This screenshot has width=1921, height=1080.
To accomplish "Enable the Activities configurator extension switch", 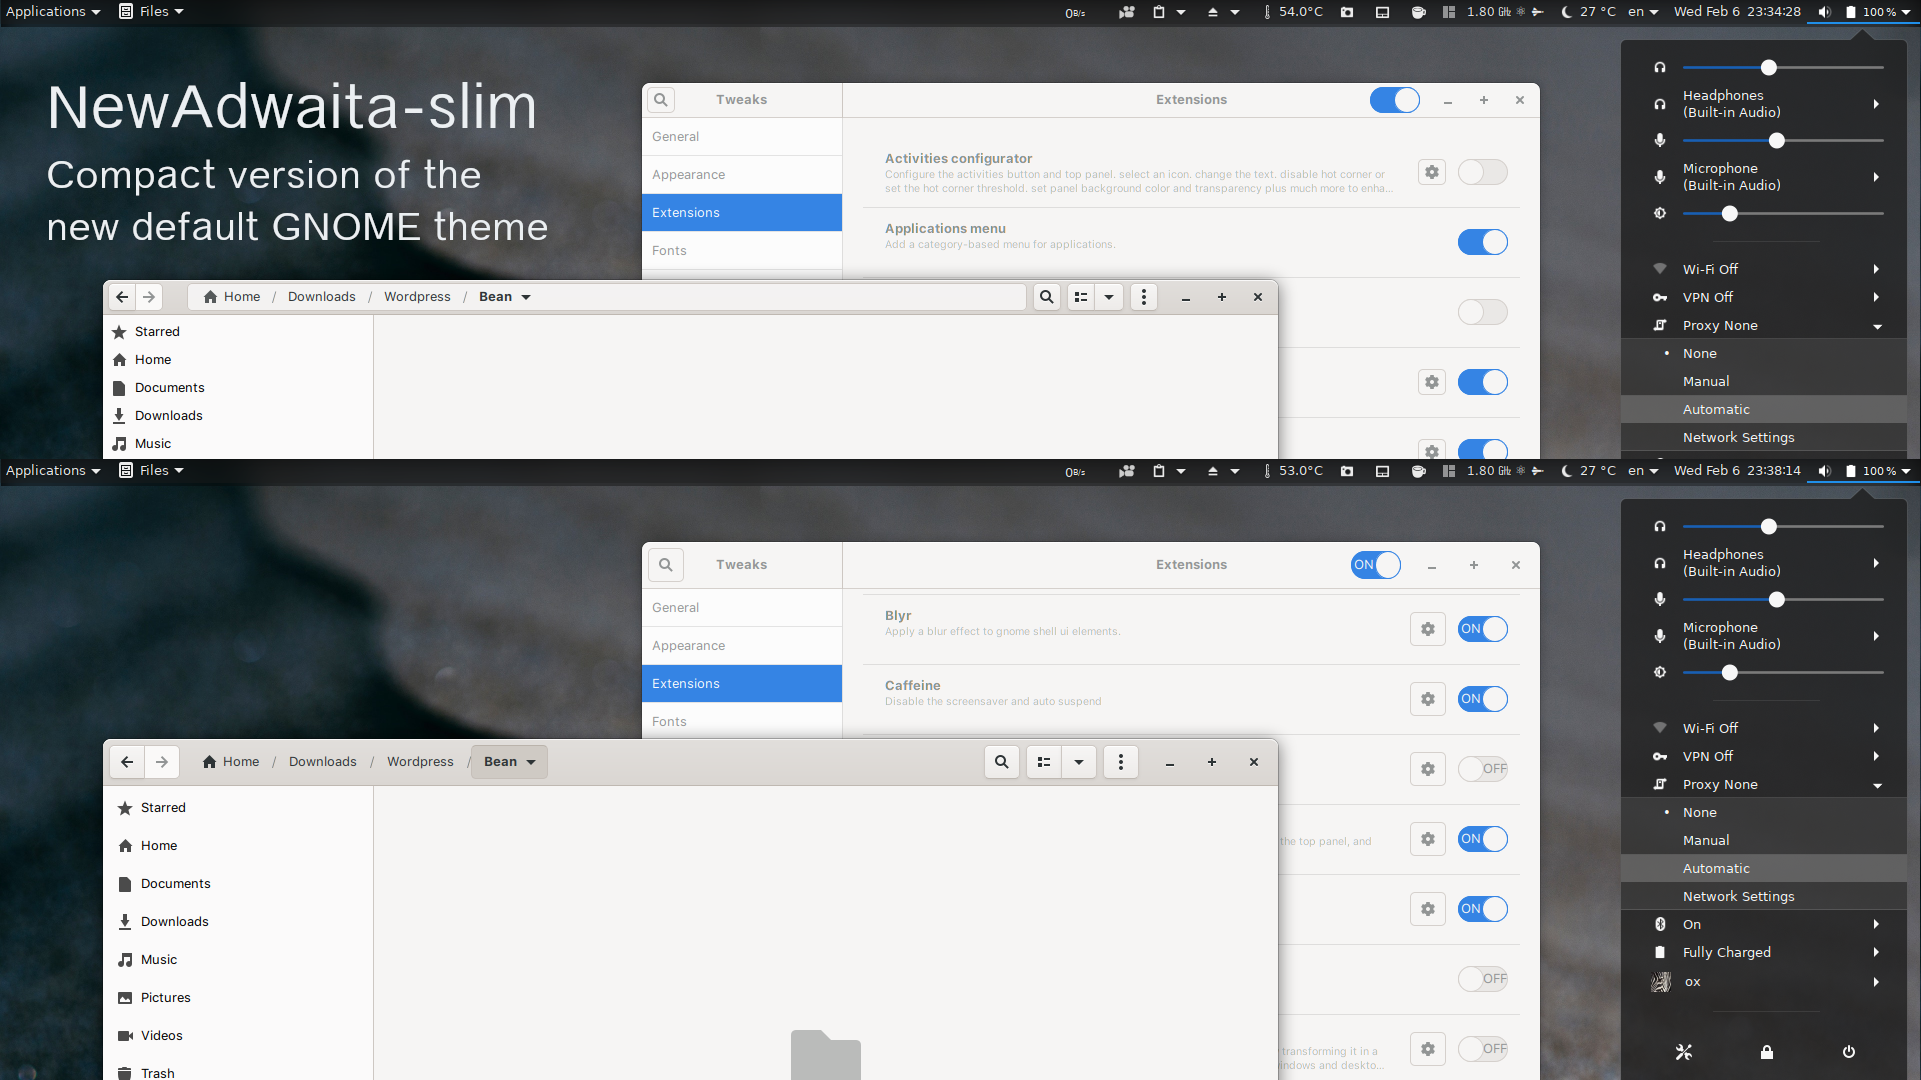I will click(1482, 172).
